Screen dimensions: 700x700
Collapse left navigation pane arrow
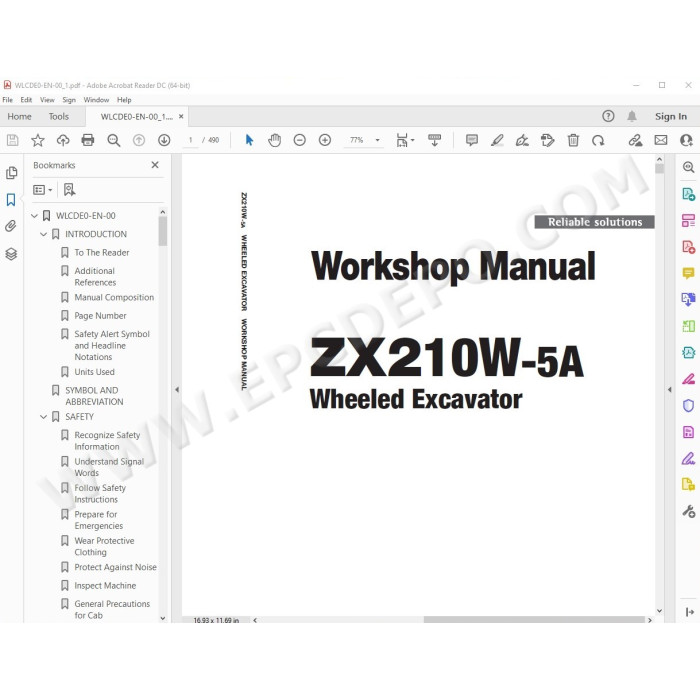coord(177,389)
